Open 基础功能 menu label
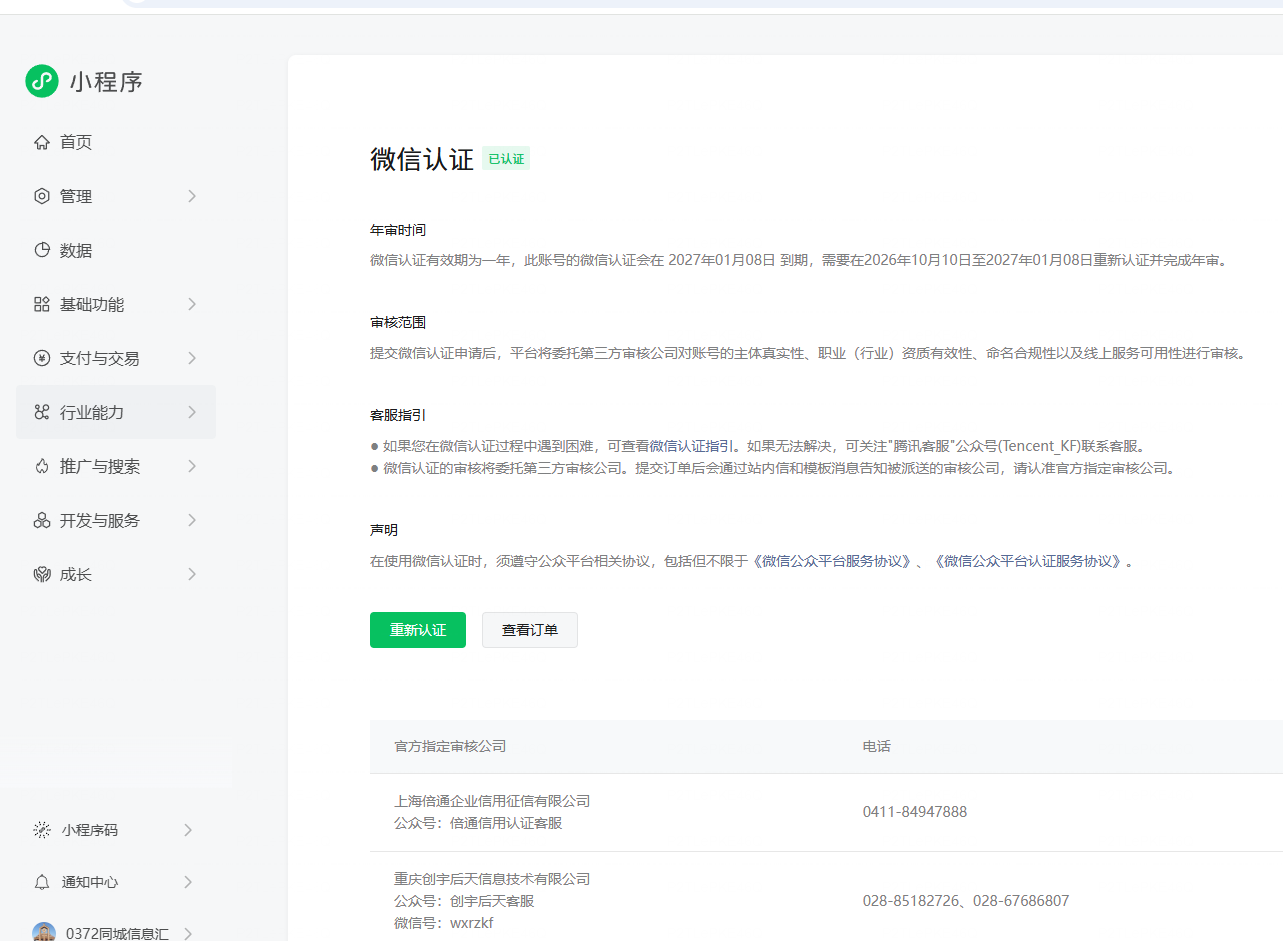Viewport: 1283px width, 941px height. (92, 304)
